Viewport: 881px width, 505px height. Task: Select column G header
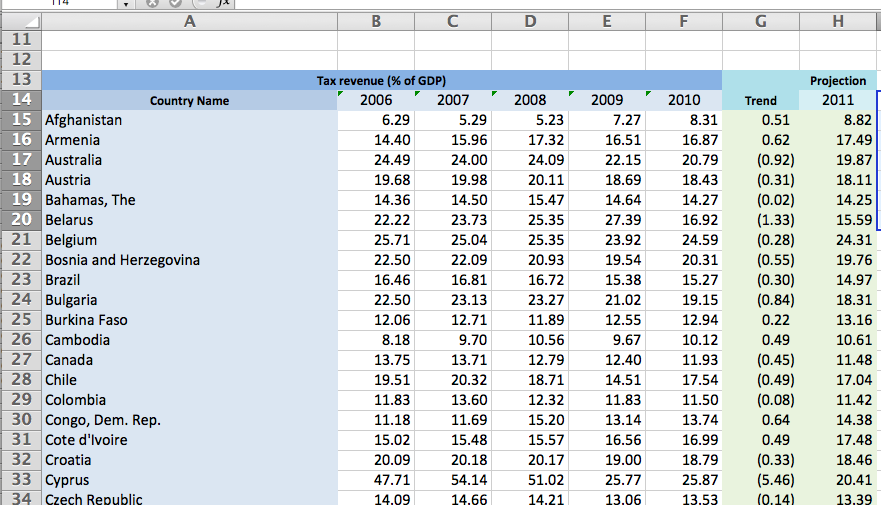click(x=761, y=20)
